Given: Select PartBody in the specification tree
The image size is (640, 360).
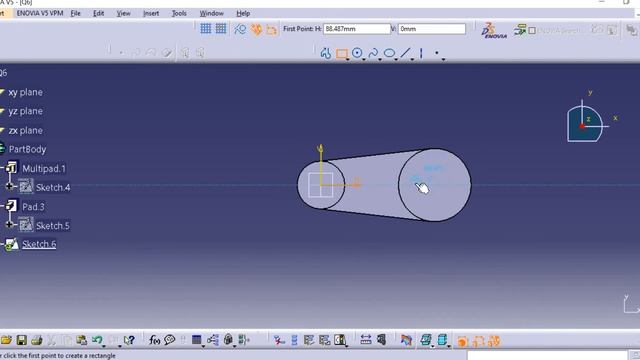Looking at the screenshot, I should click(27, 149).
